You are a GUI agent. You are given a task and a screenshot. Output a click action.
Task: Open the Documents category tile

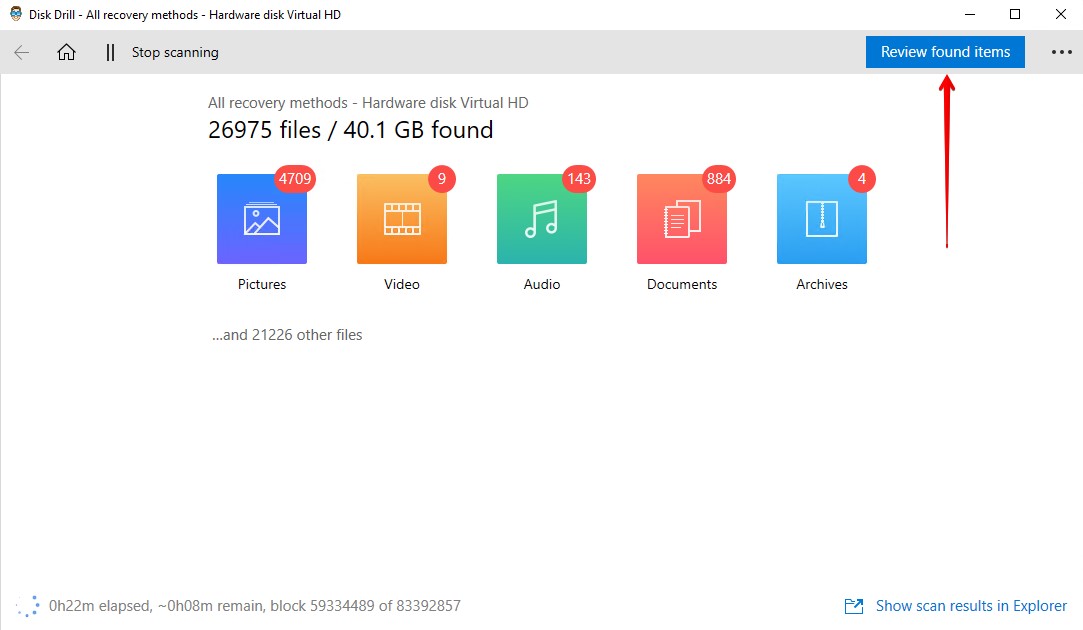pyautogui.click(x=682, y=219)
